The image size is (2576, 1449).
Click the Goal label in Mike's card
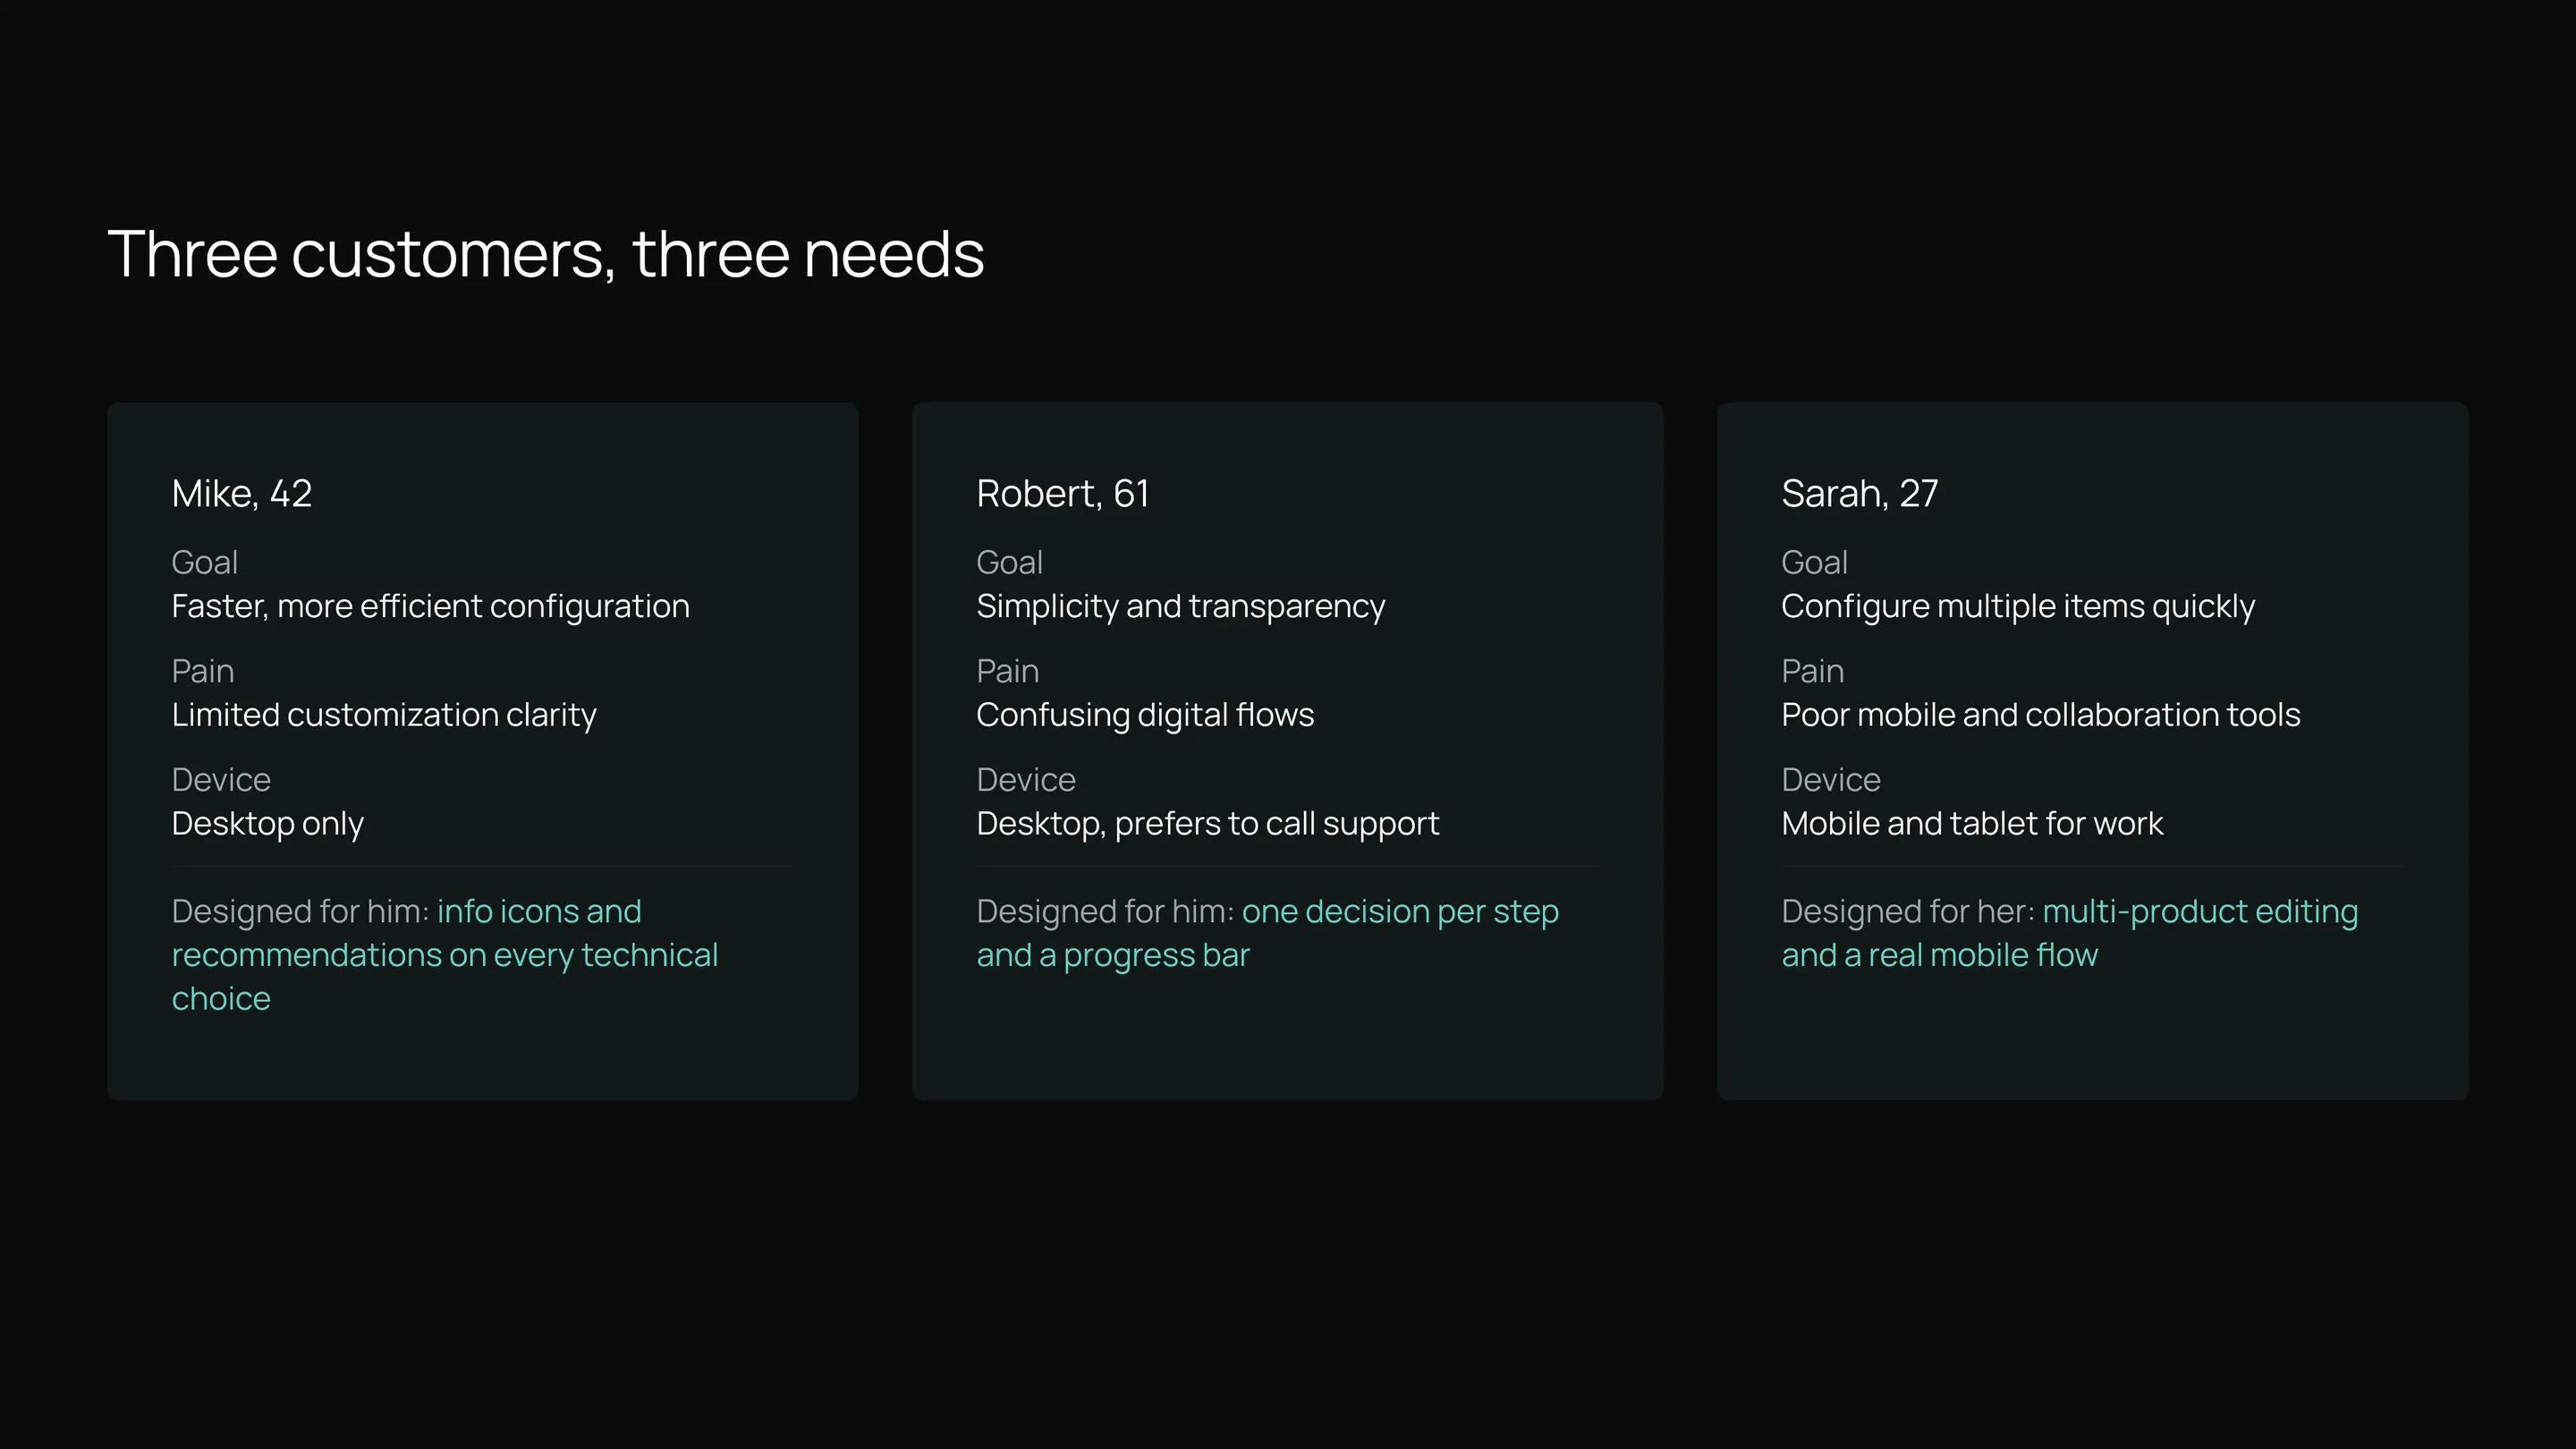click(x=204, y=562)
